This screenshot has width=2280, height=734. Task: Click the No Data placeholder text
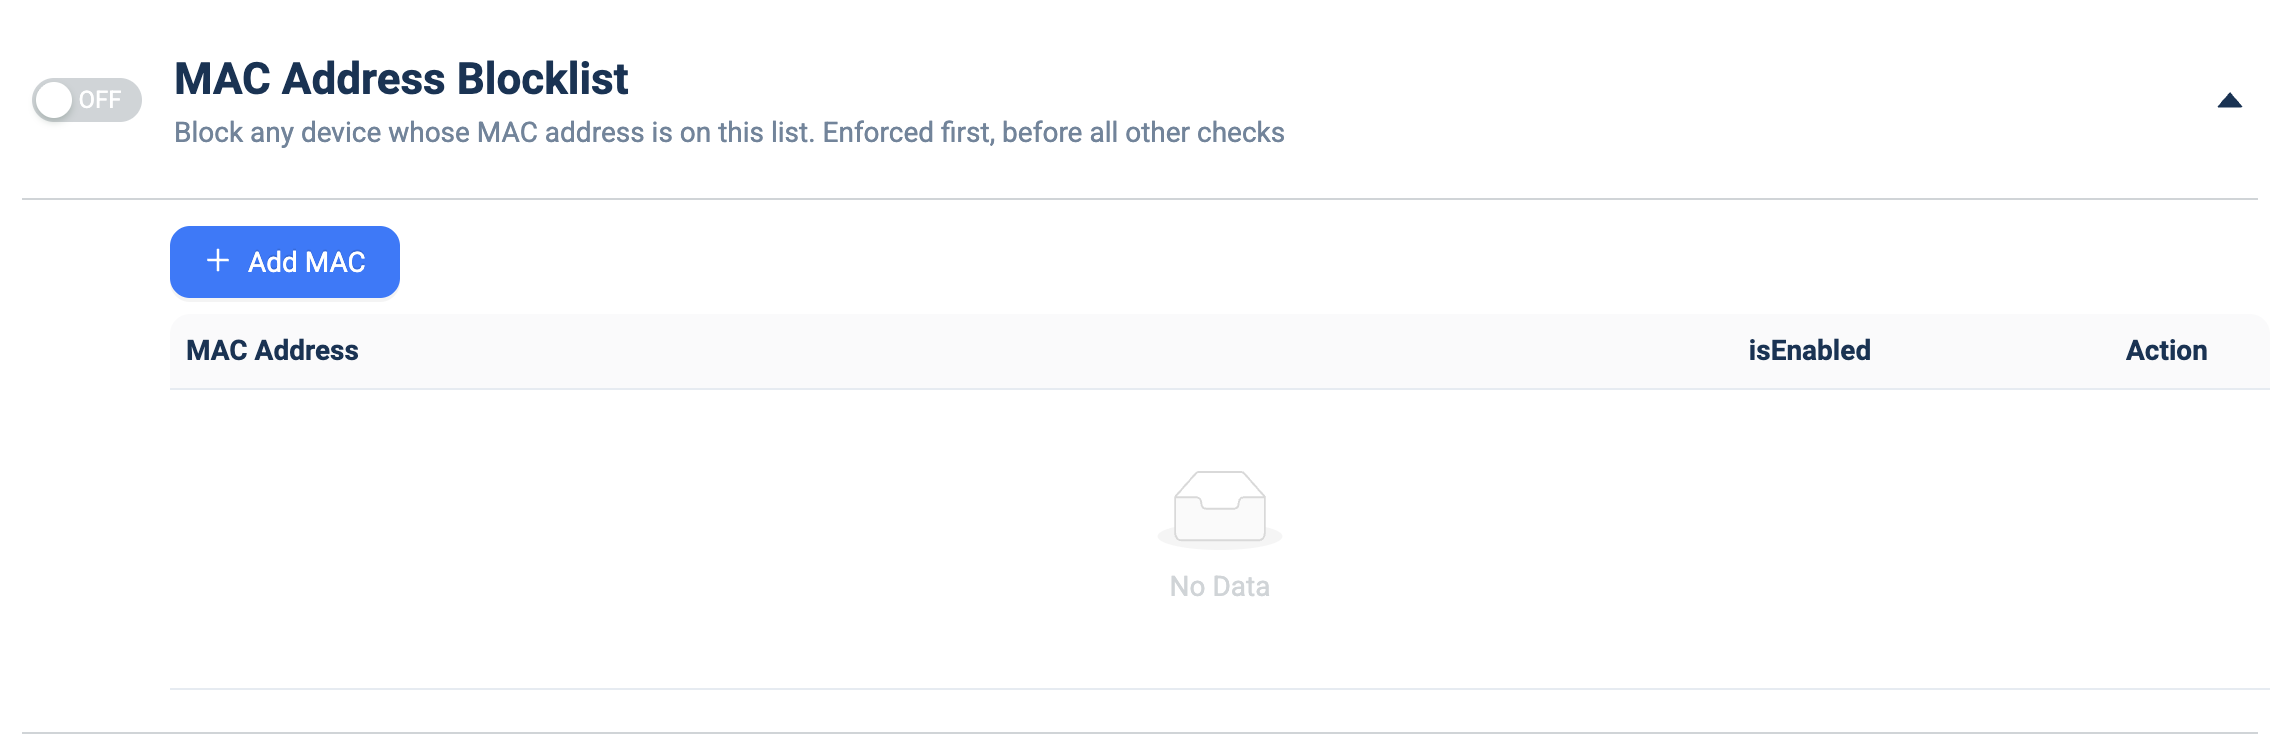(1220, 586)
